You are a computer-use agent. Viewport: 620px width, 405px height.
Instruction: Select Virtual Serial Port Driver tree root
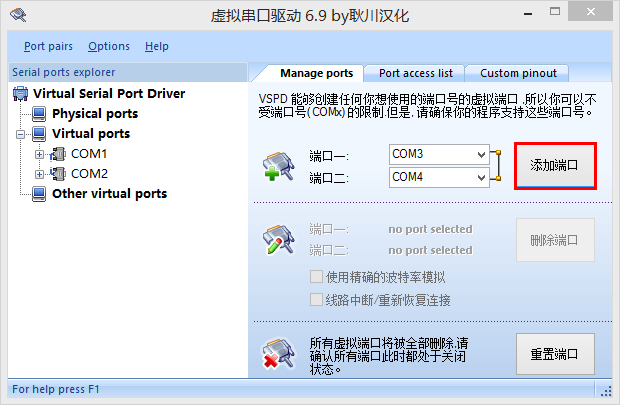[109, 94]
